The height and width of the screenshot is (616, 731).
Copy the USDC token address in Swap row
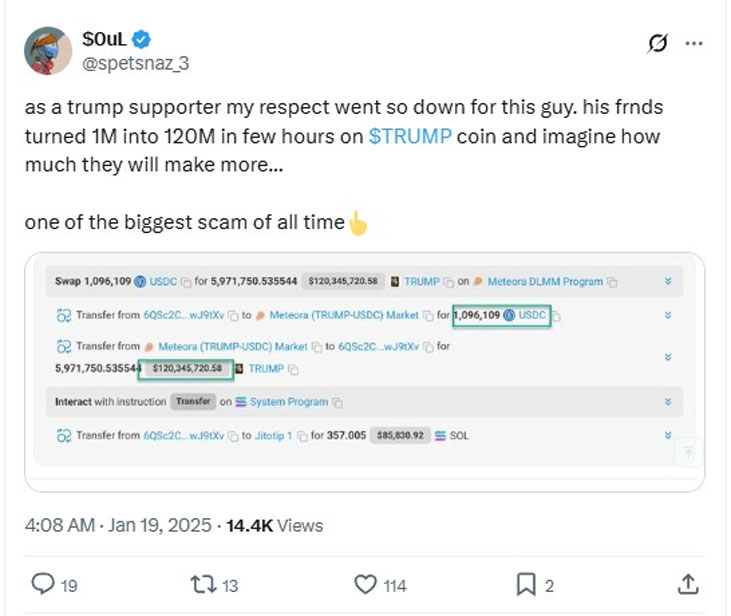coord(186,283)
